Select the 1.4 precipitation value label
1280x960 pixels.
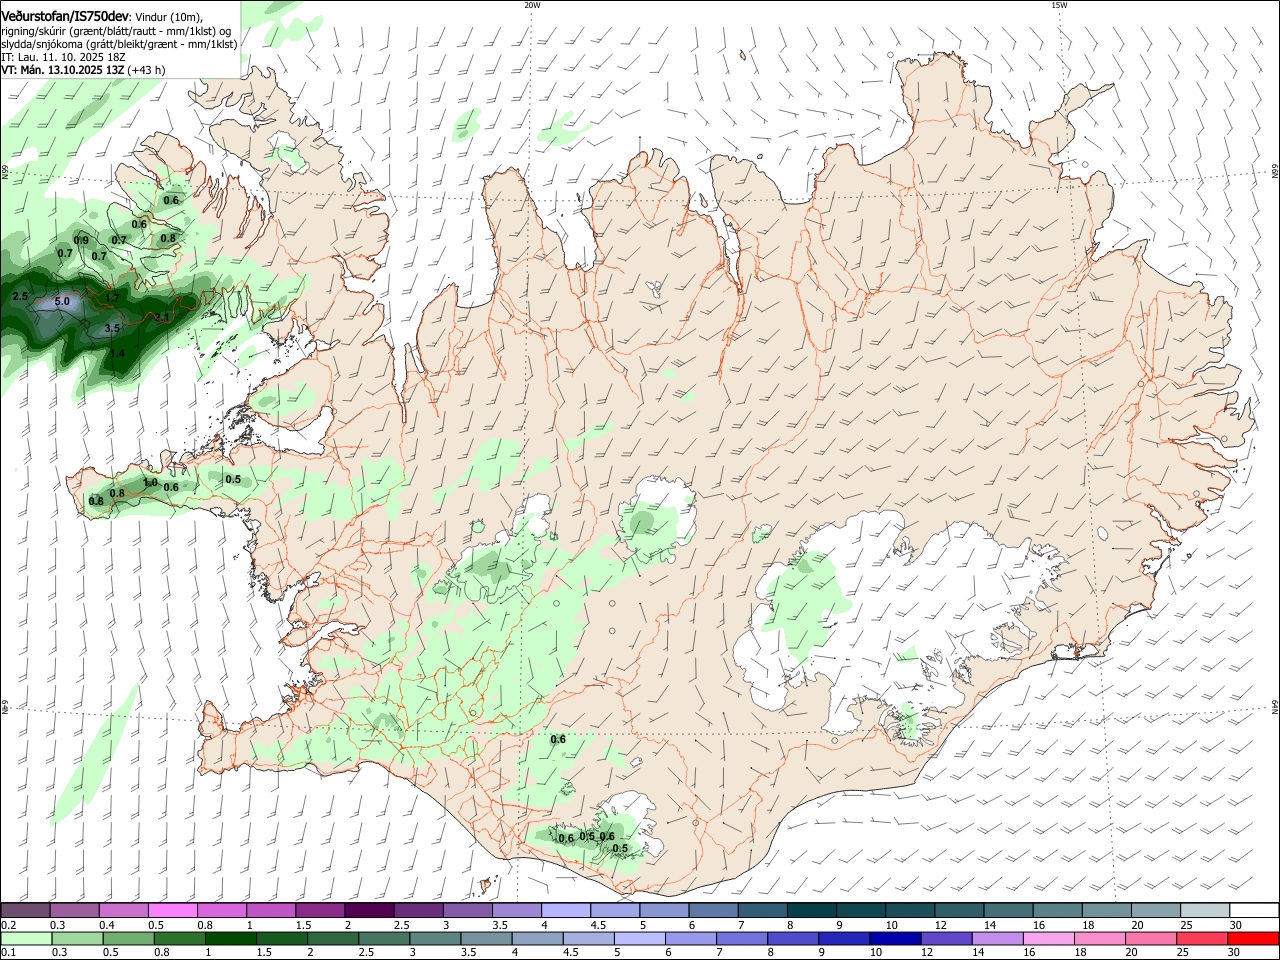point(117,353)
